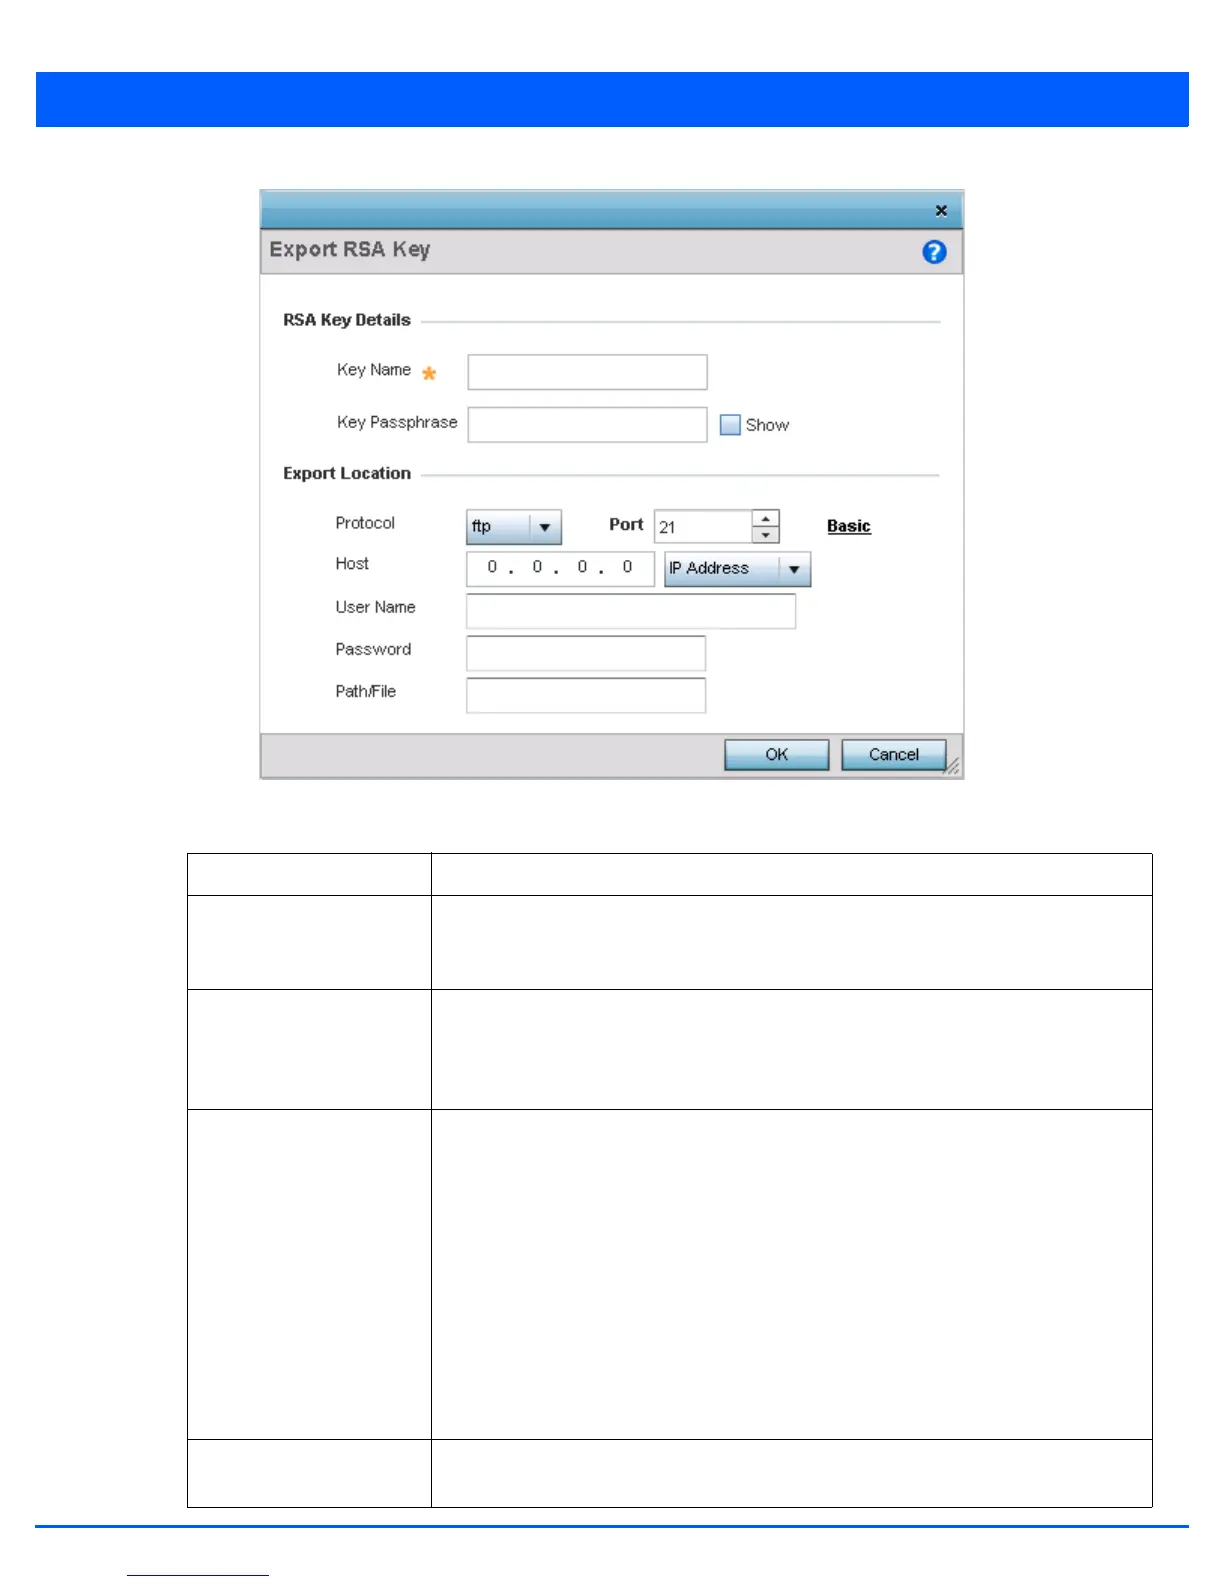Click the Host IP address field
Screen dimensions: 1224x1584
(560, 569)
